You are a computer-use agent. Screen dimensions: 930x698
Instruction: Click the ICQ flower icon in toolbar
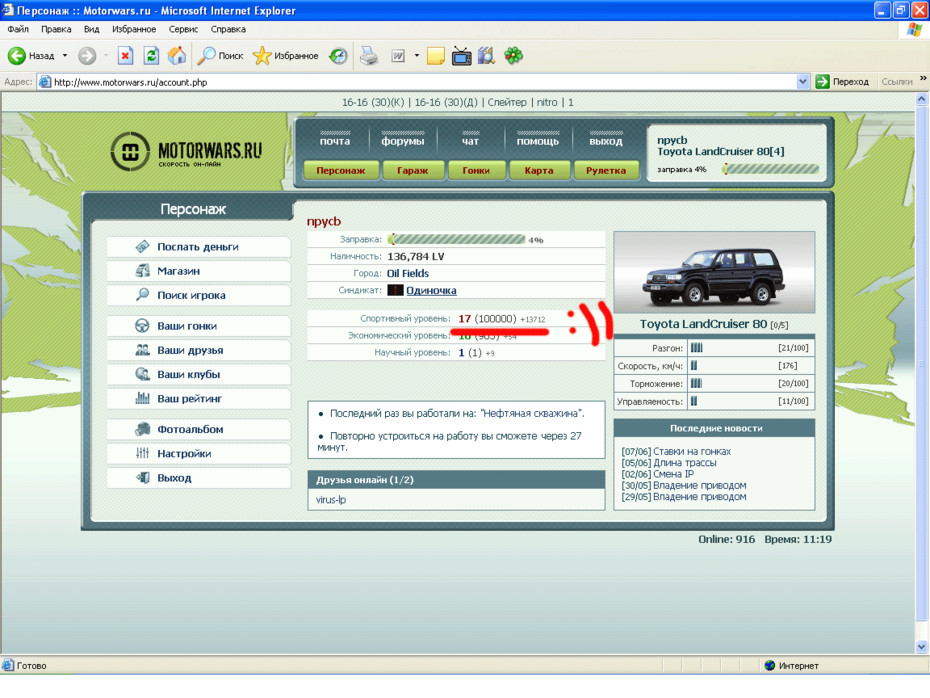point(514,56)
